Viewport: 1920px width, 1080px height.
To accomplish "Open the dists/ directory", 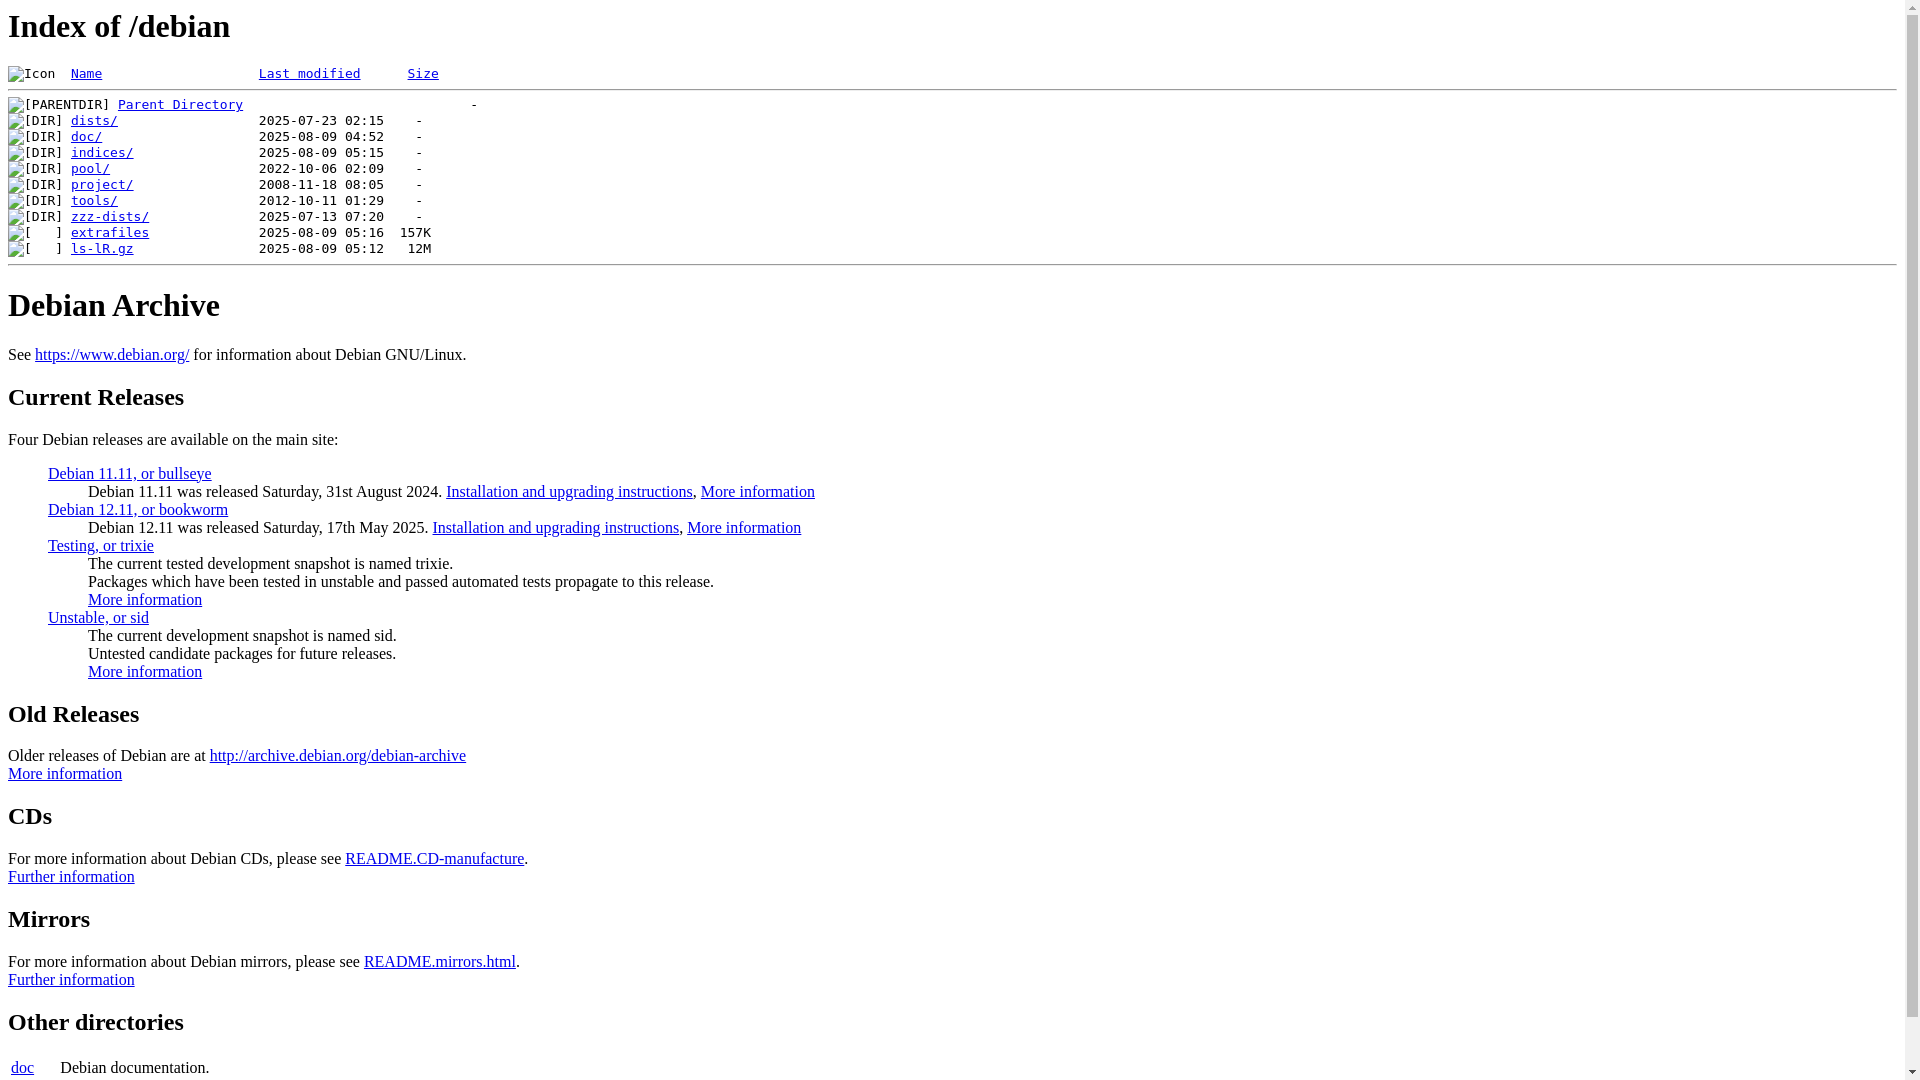I will point(94,121).
